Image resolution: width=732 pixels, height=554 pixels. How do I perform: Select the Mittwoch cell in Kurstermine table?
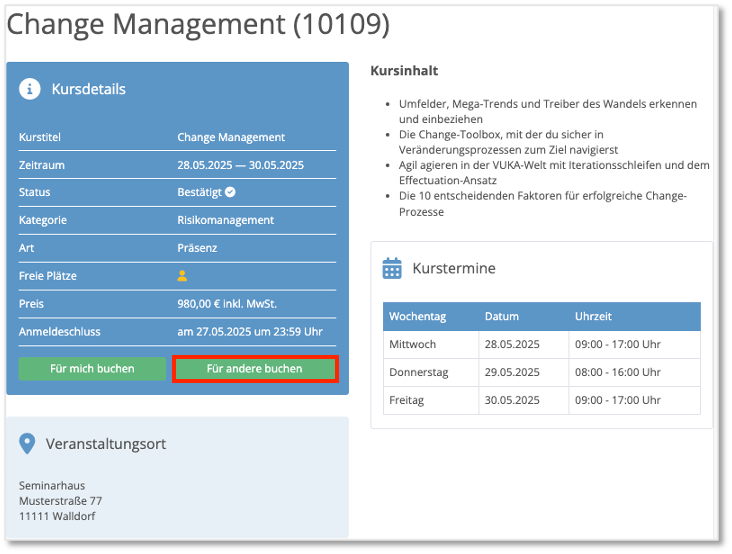click(x=414, y=345)
